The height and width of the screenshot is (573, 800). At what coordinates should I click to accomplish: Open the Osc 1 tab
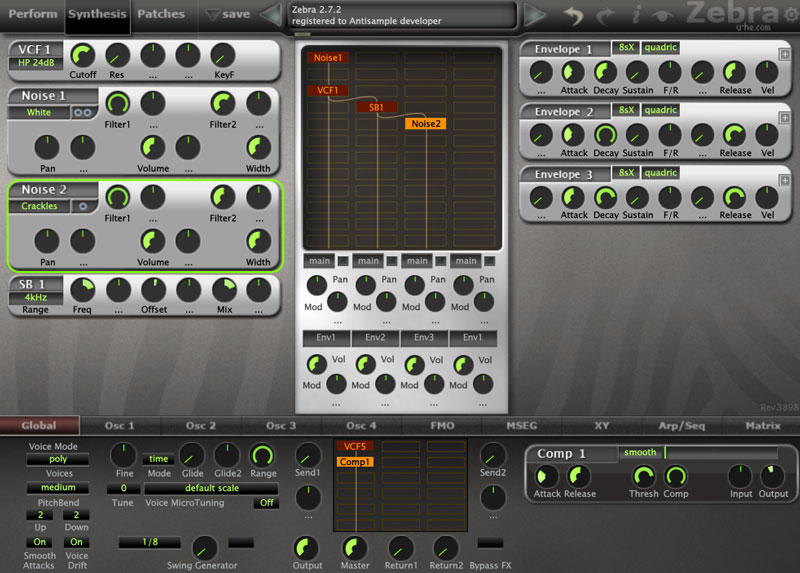click(x=119, y=426)
